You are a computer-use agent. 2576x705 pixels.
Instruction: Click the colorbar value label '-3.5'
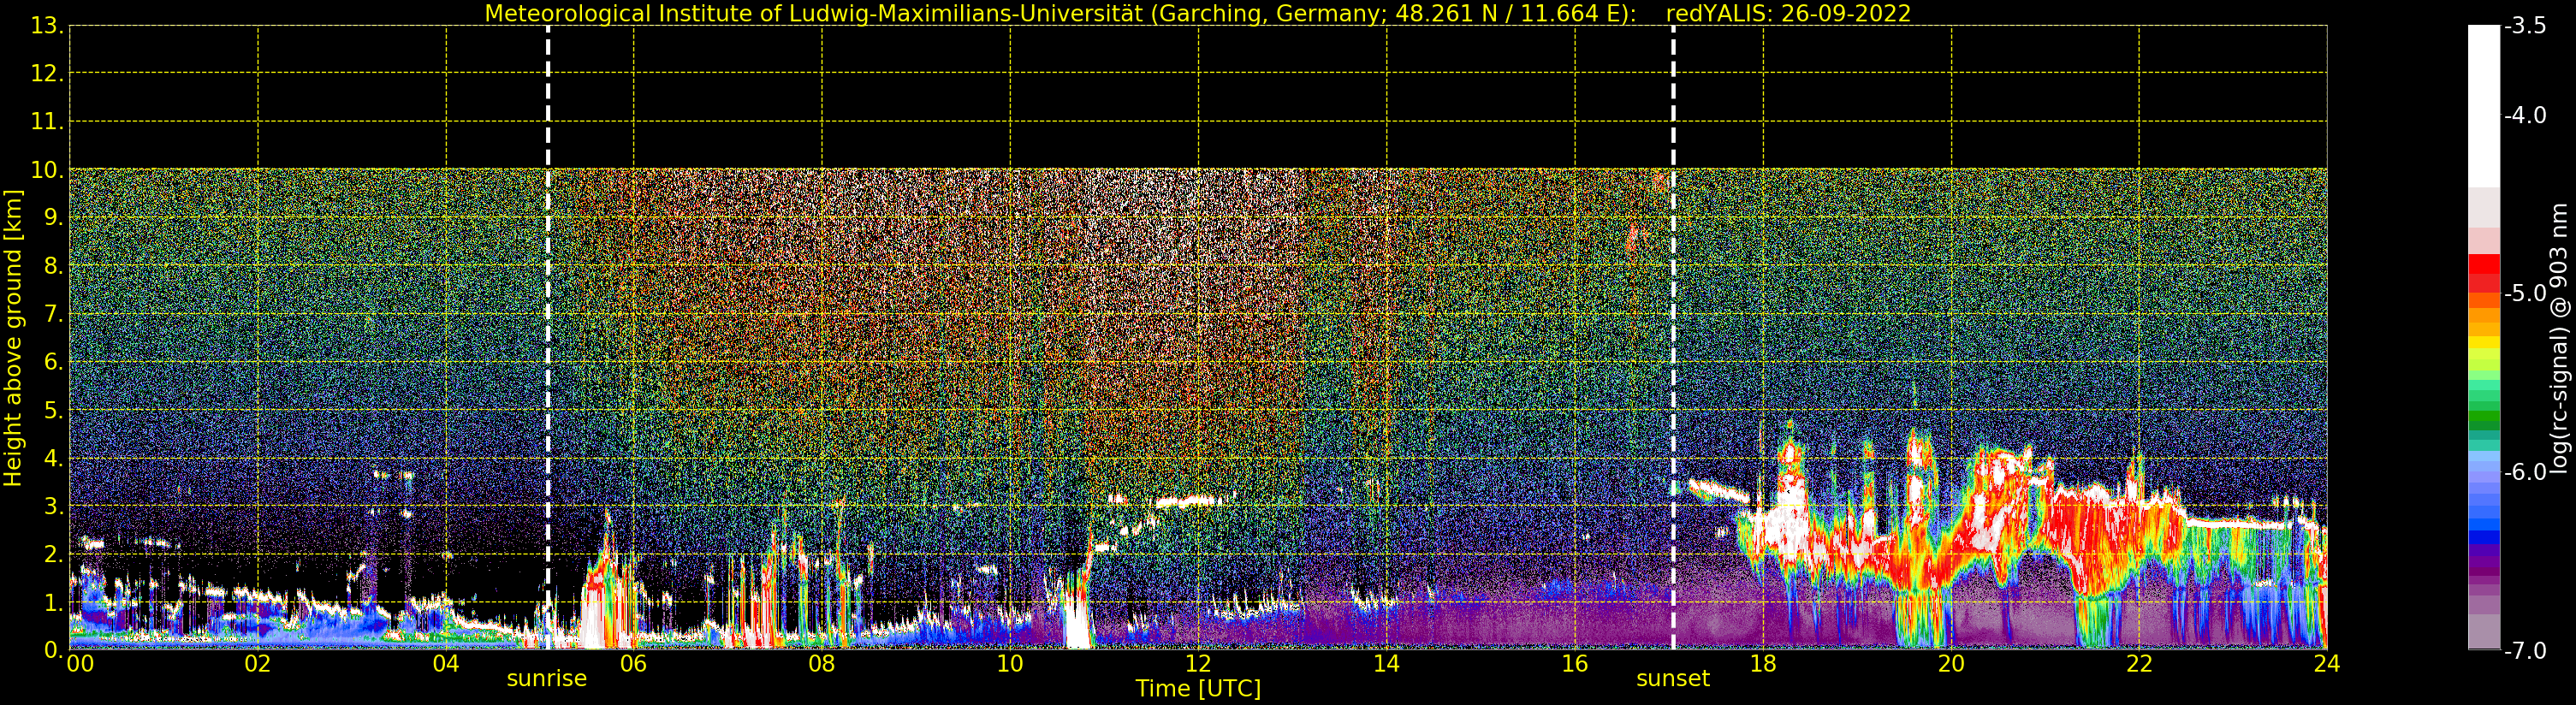[x=2525, y=26]
